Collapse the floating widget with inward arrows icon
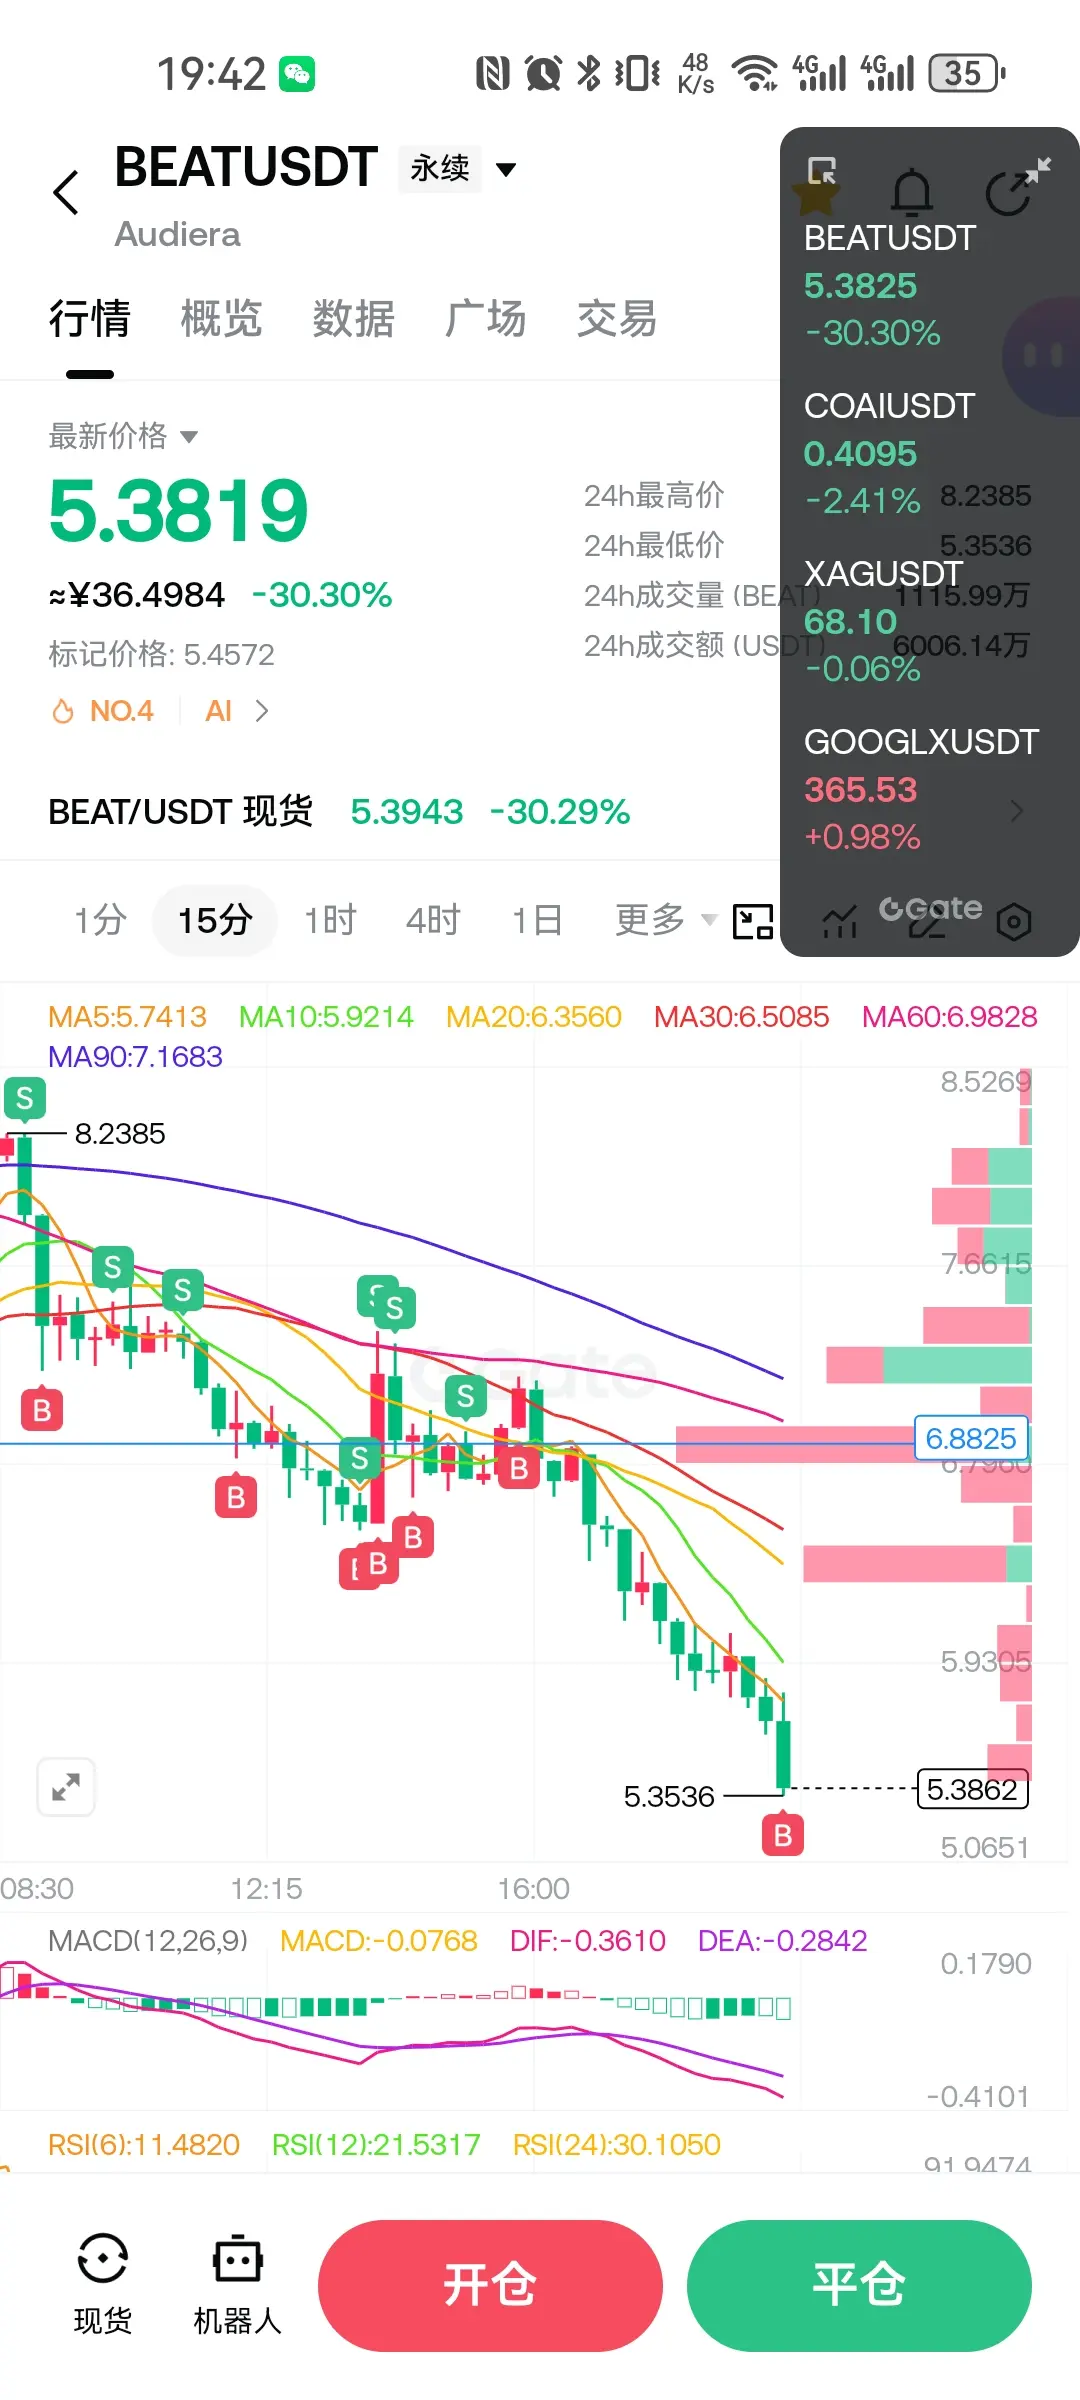This screenshot has height=2400, width=1080. (1038, 171)
